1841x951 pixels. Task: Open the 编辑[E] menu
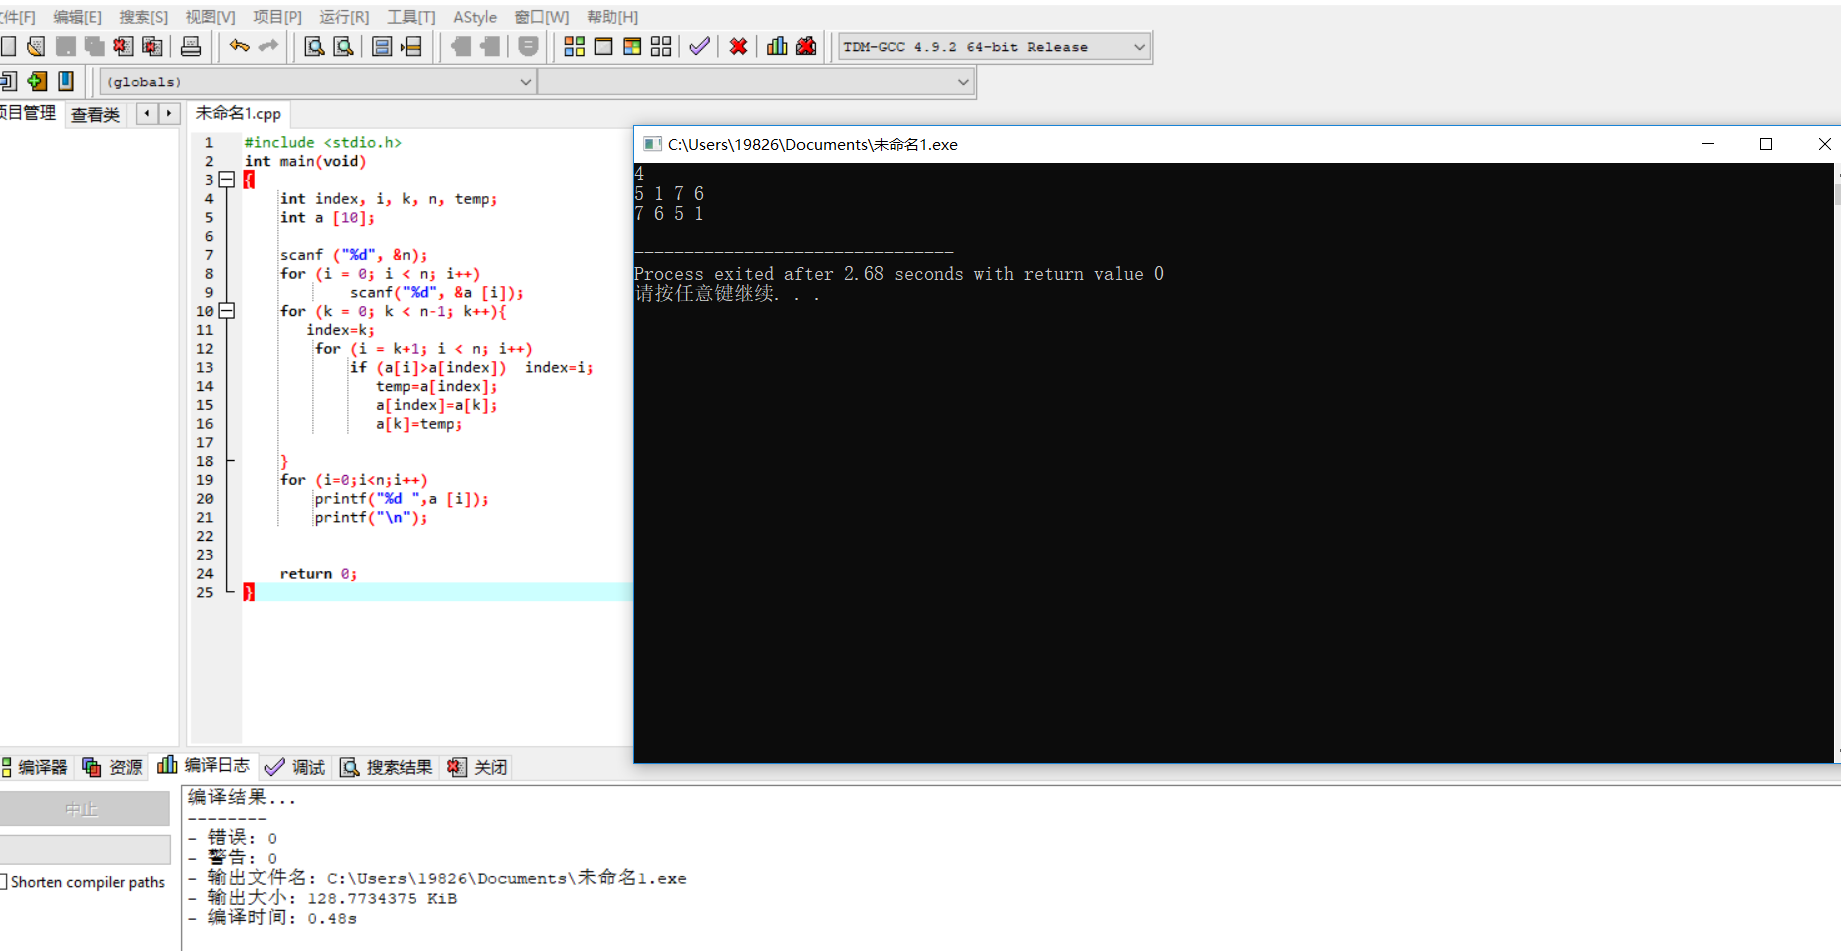[x=77, y=17]
